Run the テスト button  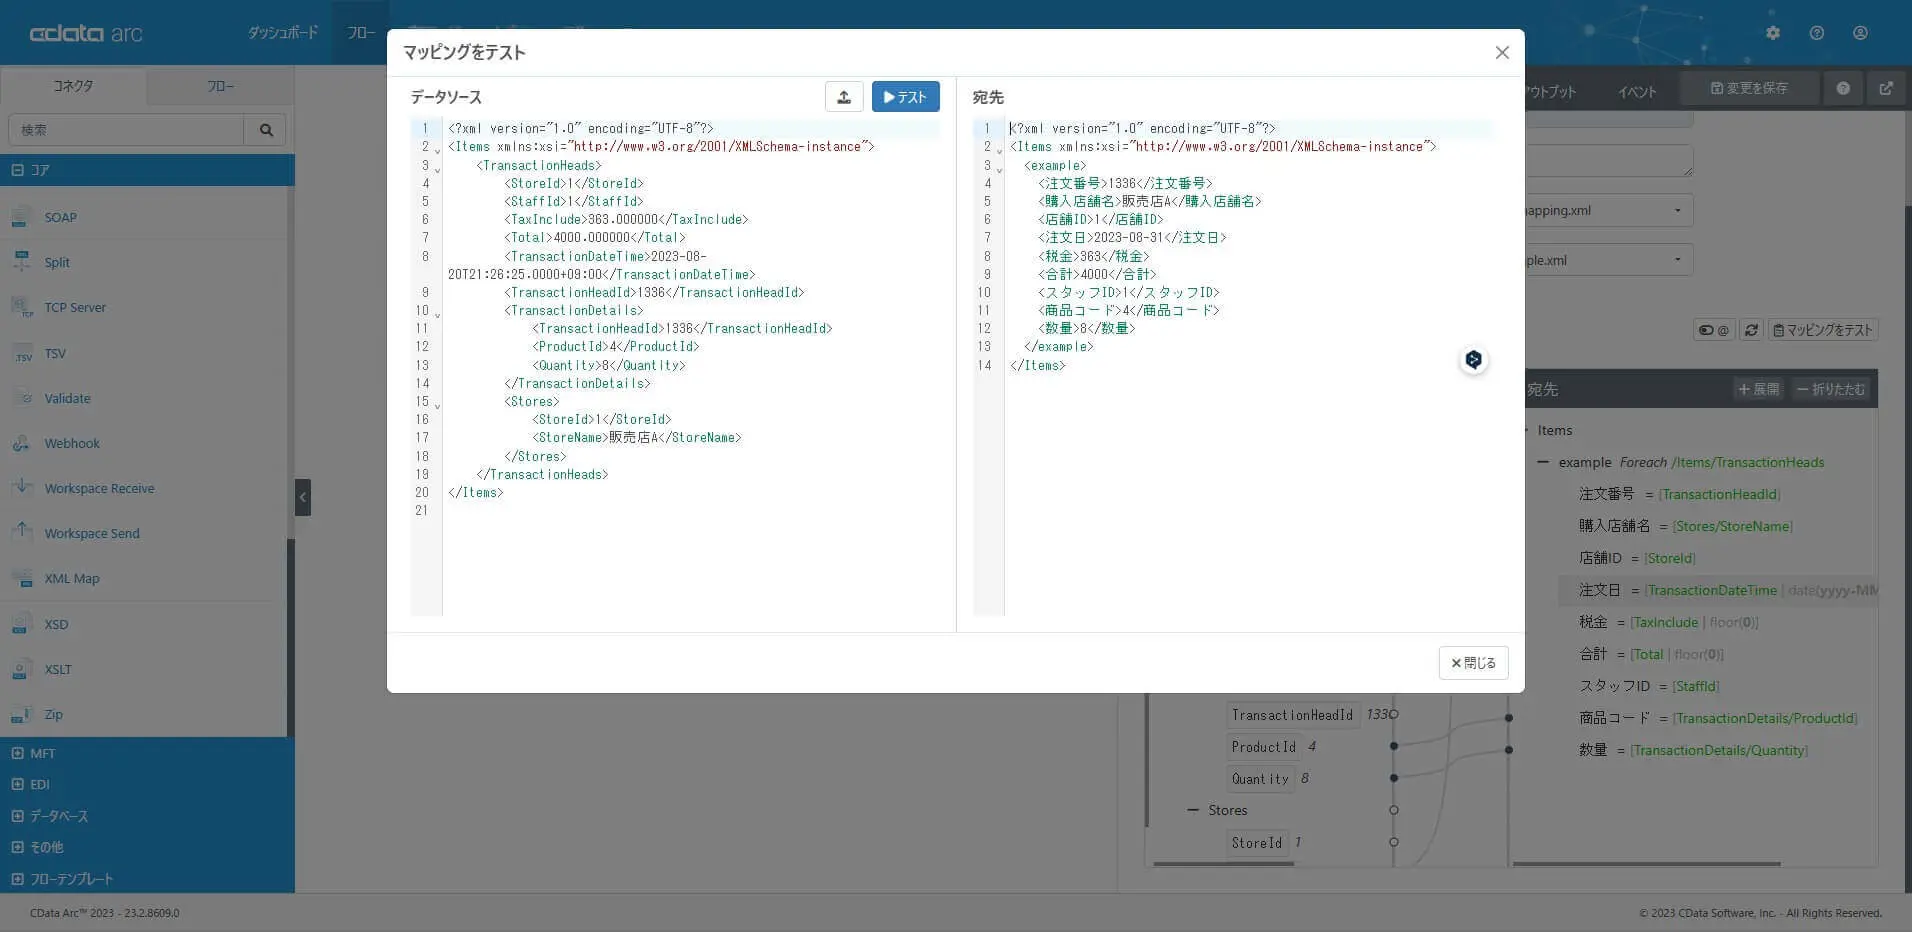[x=905, y=97]
